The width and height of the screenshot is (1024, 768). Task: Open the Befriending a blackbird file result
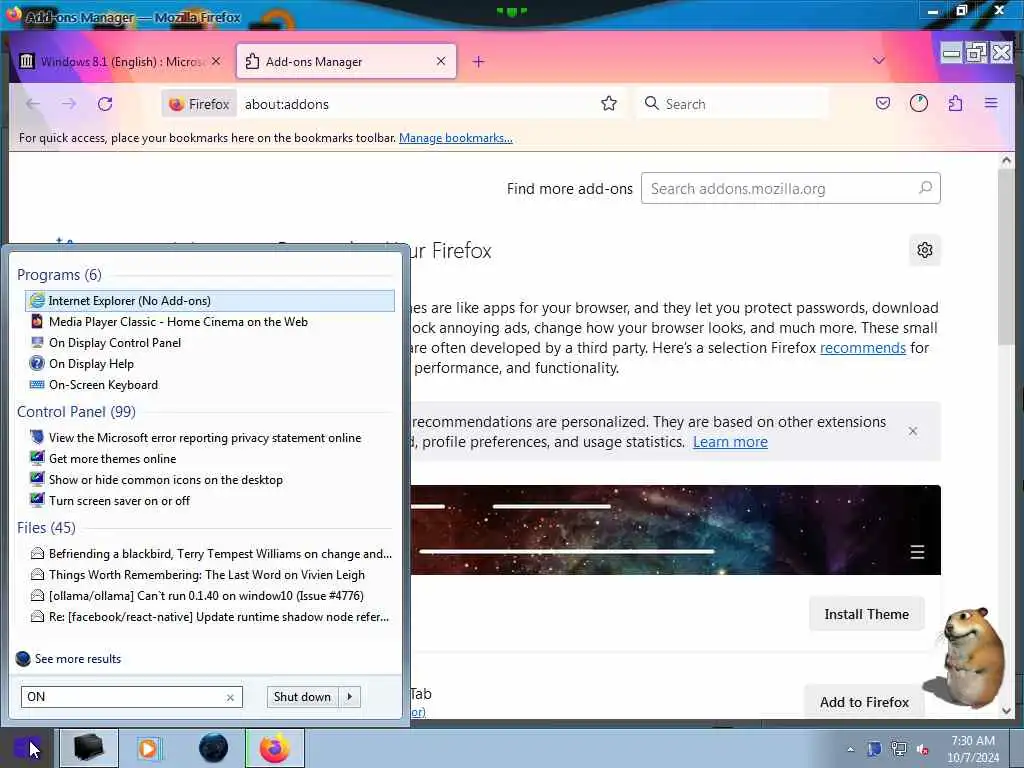tap(210, 554)
